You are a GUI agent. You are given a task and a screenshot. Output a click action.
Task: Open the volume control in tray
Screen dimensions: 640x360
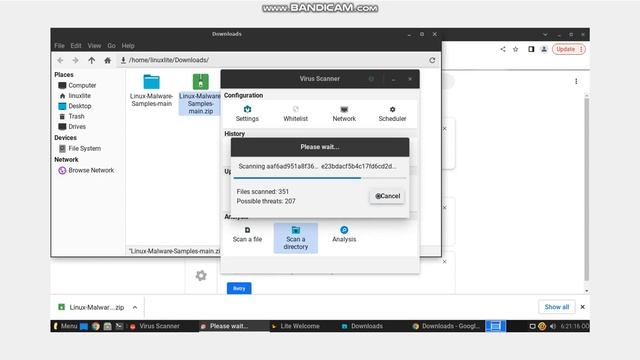point(553,326)
